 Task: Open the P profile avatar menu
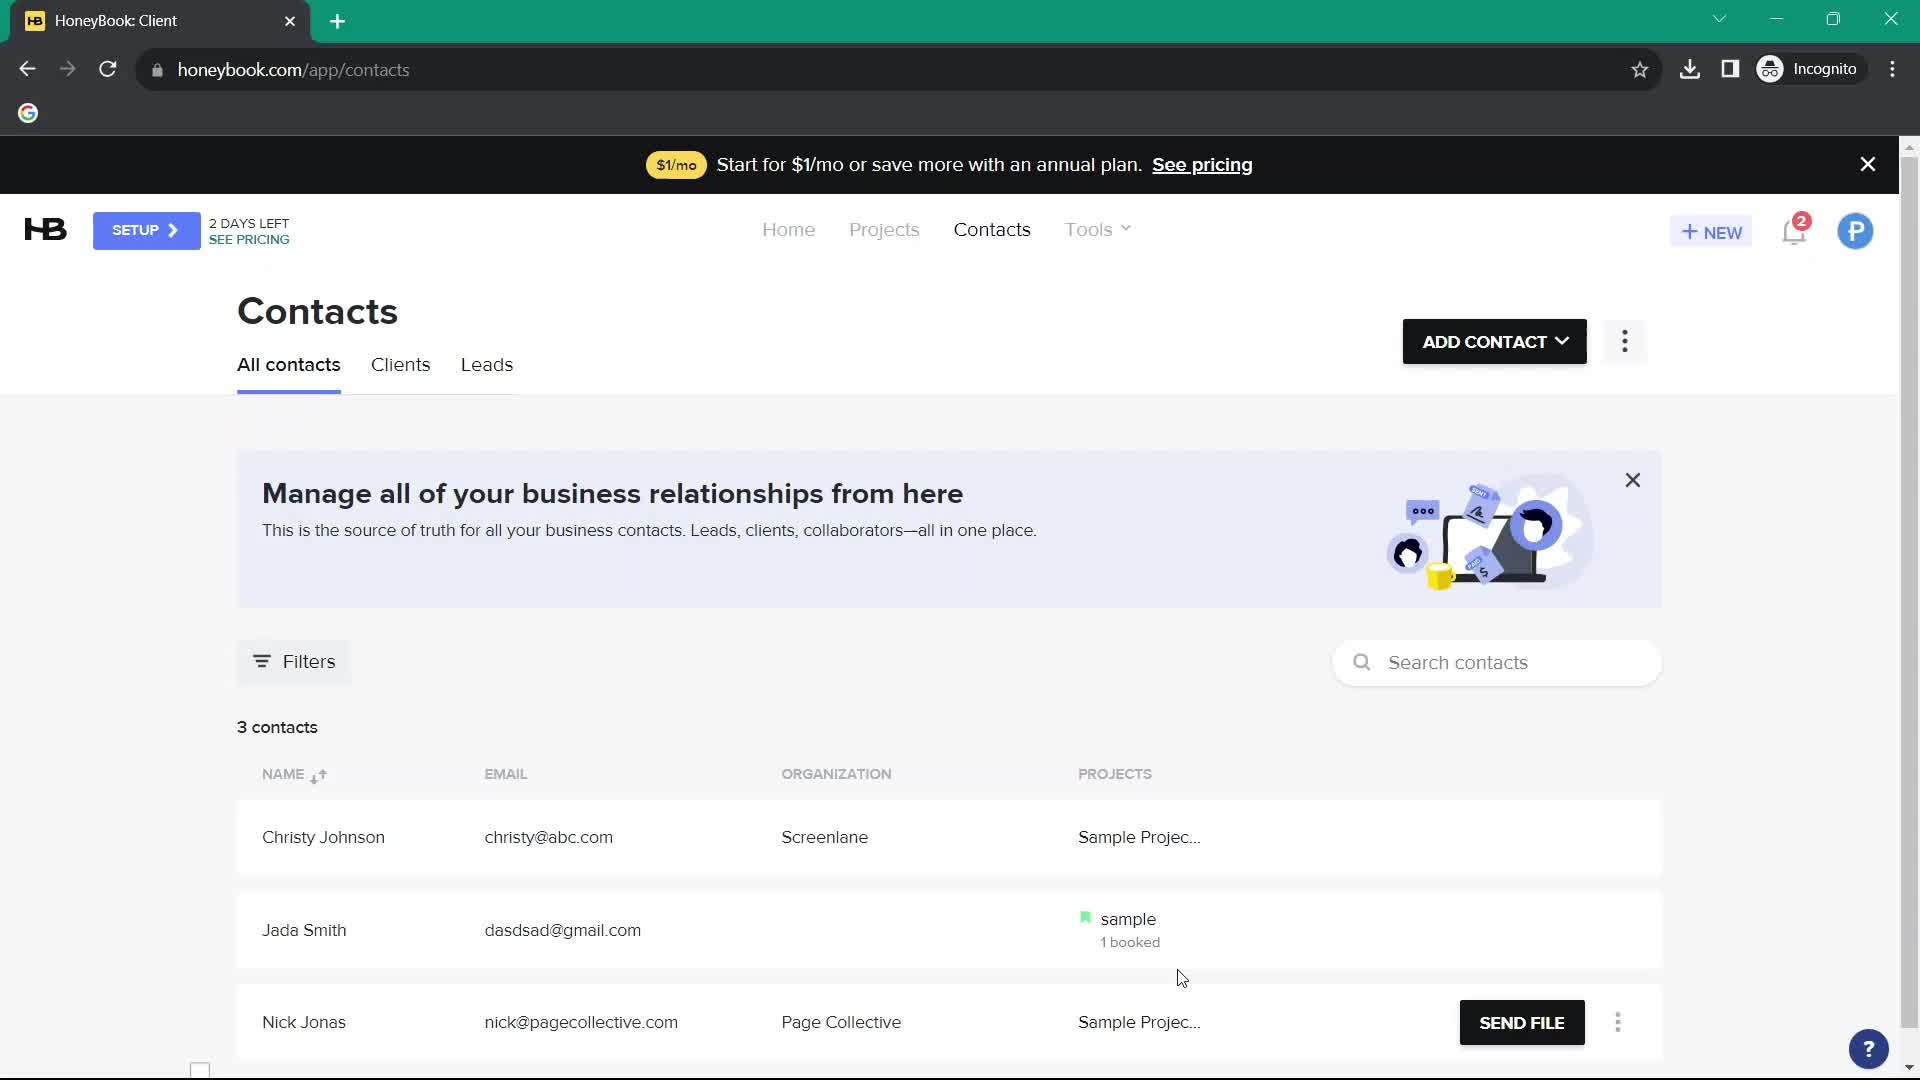[x=1855, y=232]
